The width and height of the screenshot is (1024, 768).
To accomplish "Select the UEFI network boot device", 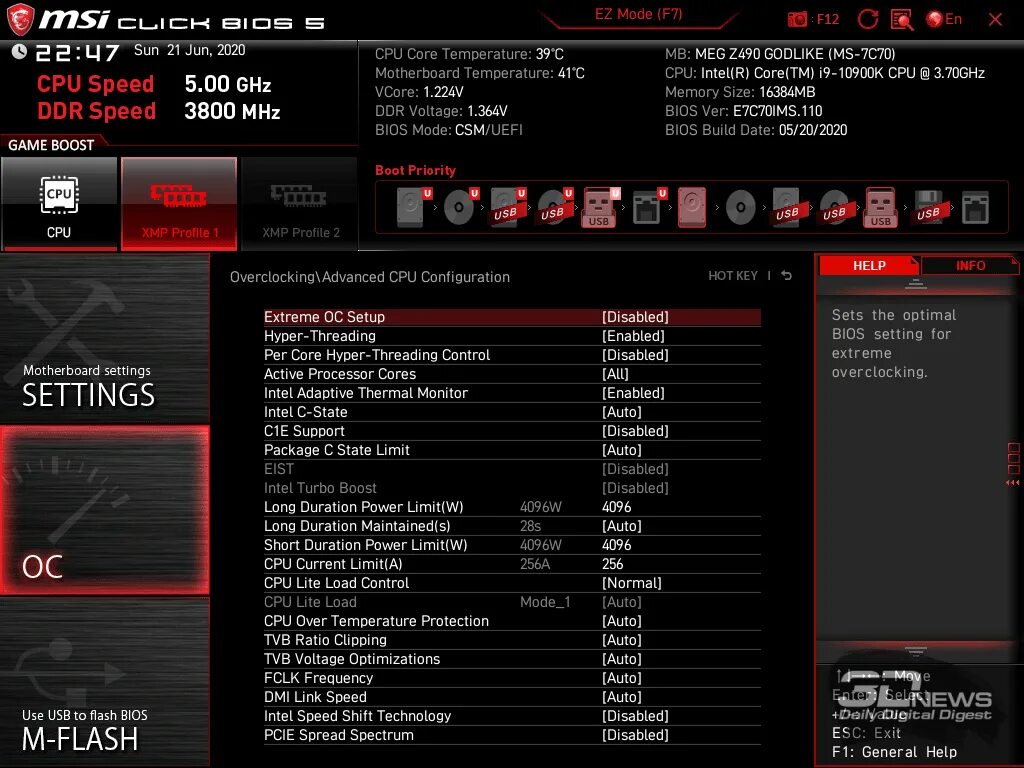I will pyautogui.click(x=648, y=208).
